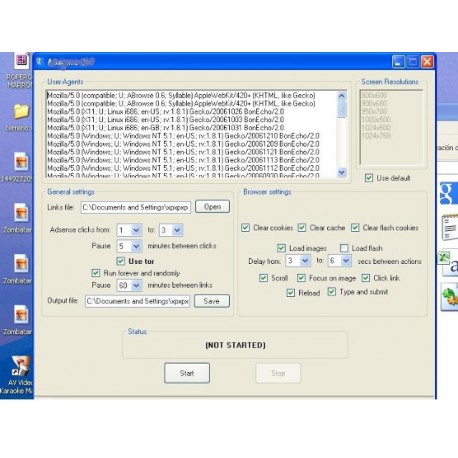458x458 pixels.
Task: Click the greyed Stop button
Action: tap(278, 373)
